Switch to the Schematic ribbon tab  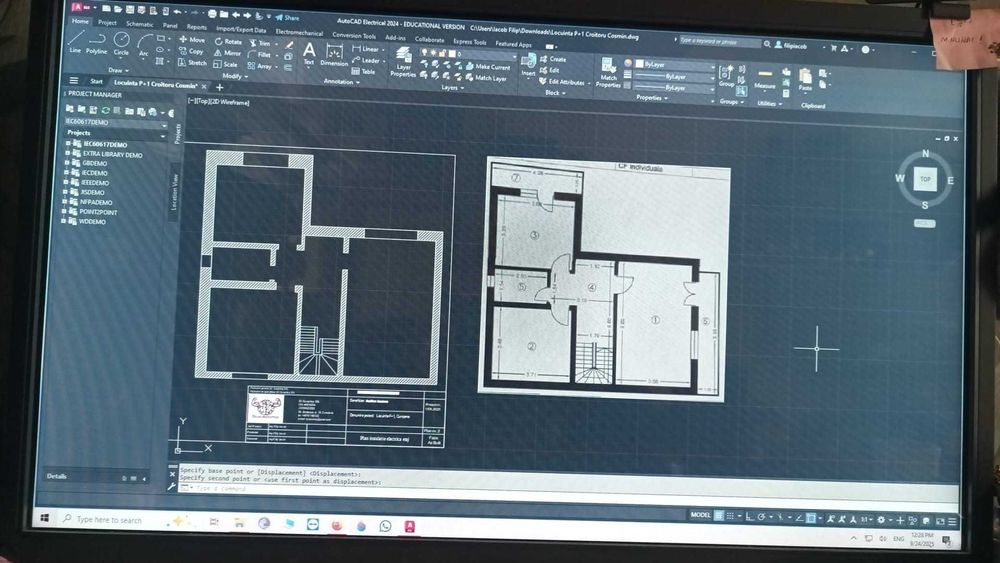click(140, 24)
